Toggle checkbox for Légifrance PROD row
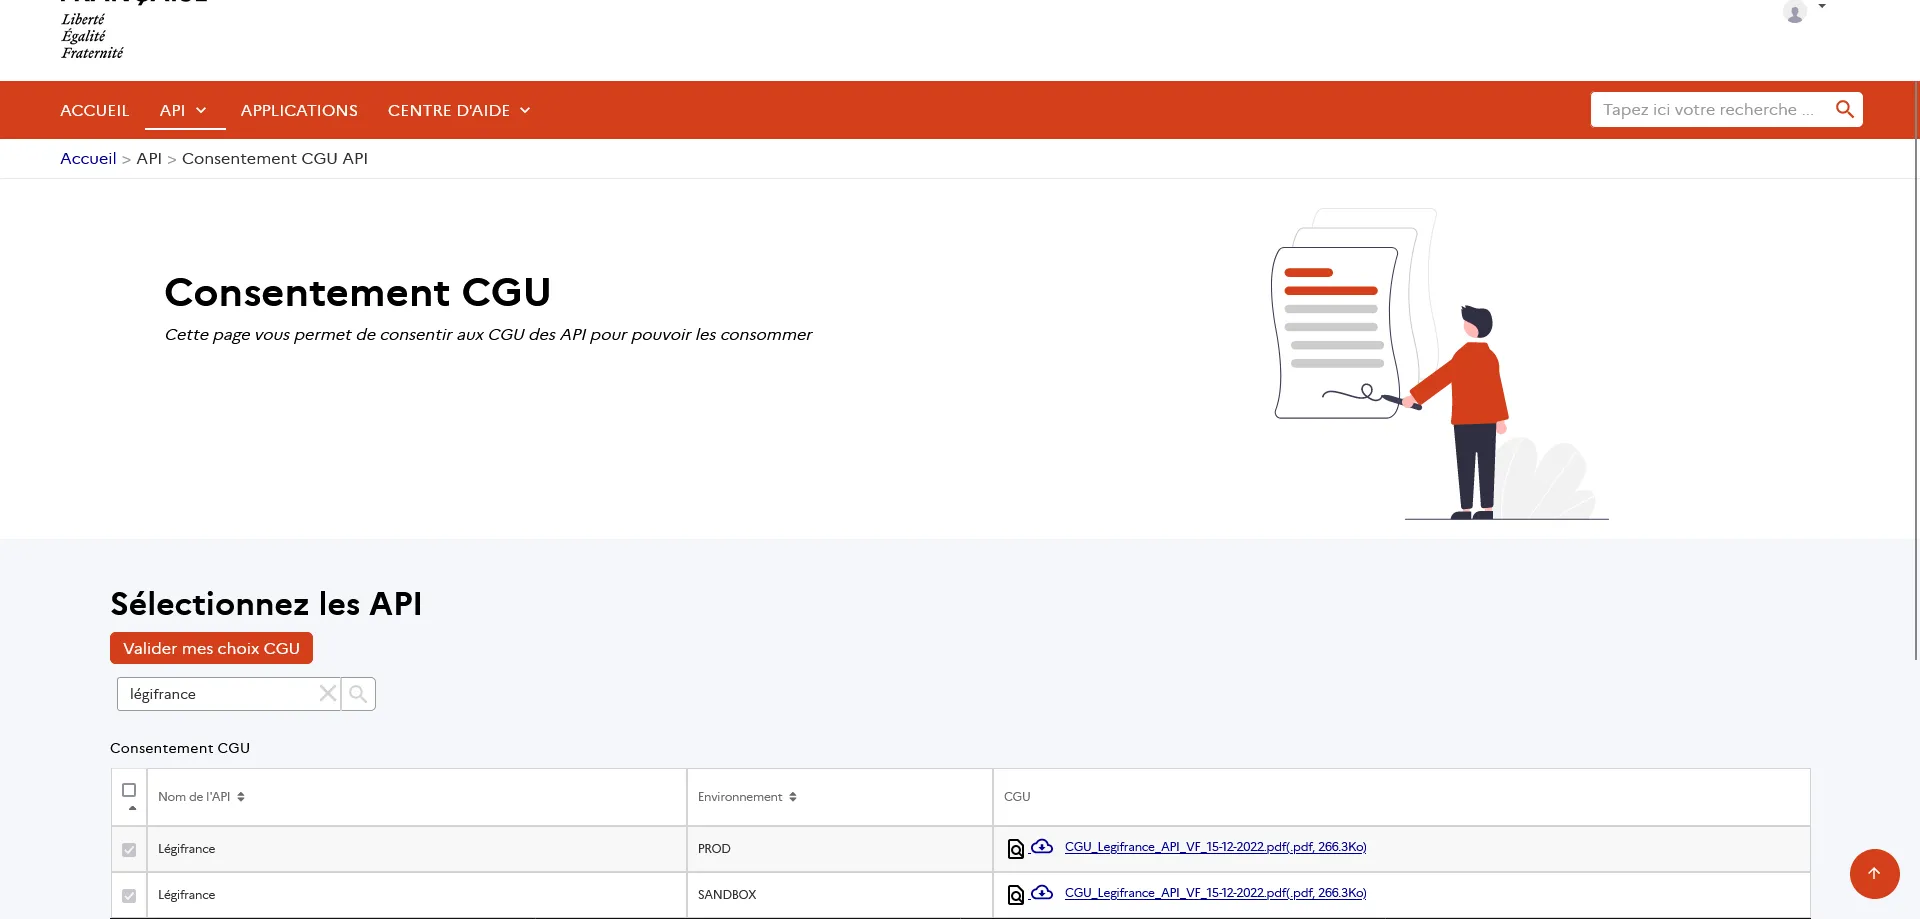 click(129, 850)
